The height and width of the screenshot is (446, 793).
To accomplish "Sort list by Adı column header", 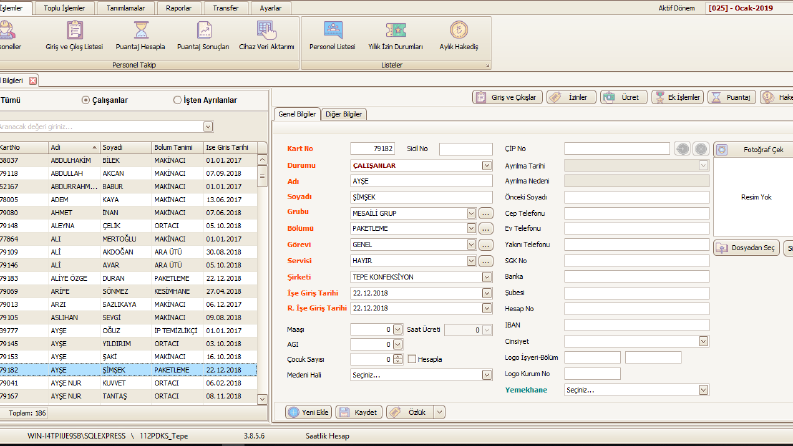I will pyautogui.click(x=74, y=148).
